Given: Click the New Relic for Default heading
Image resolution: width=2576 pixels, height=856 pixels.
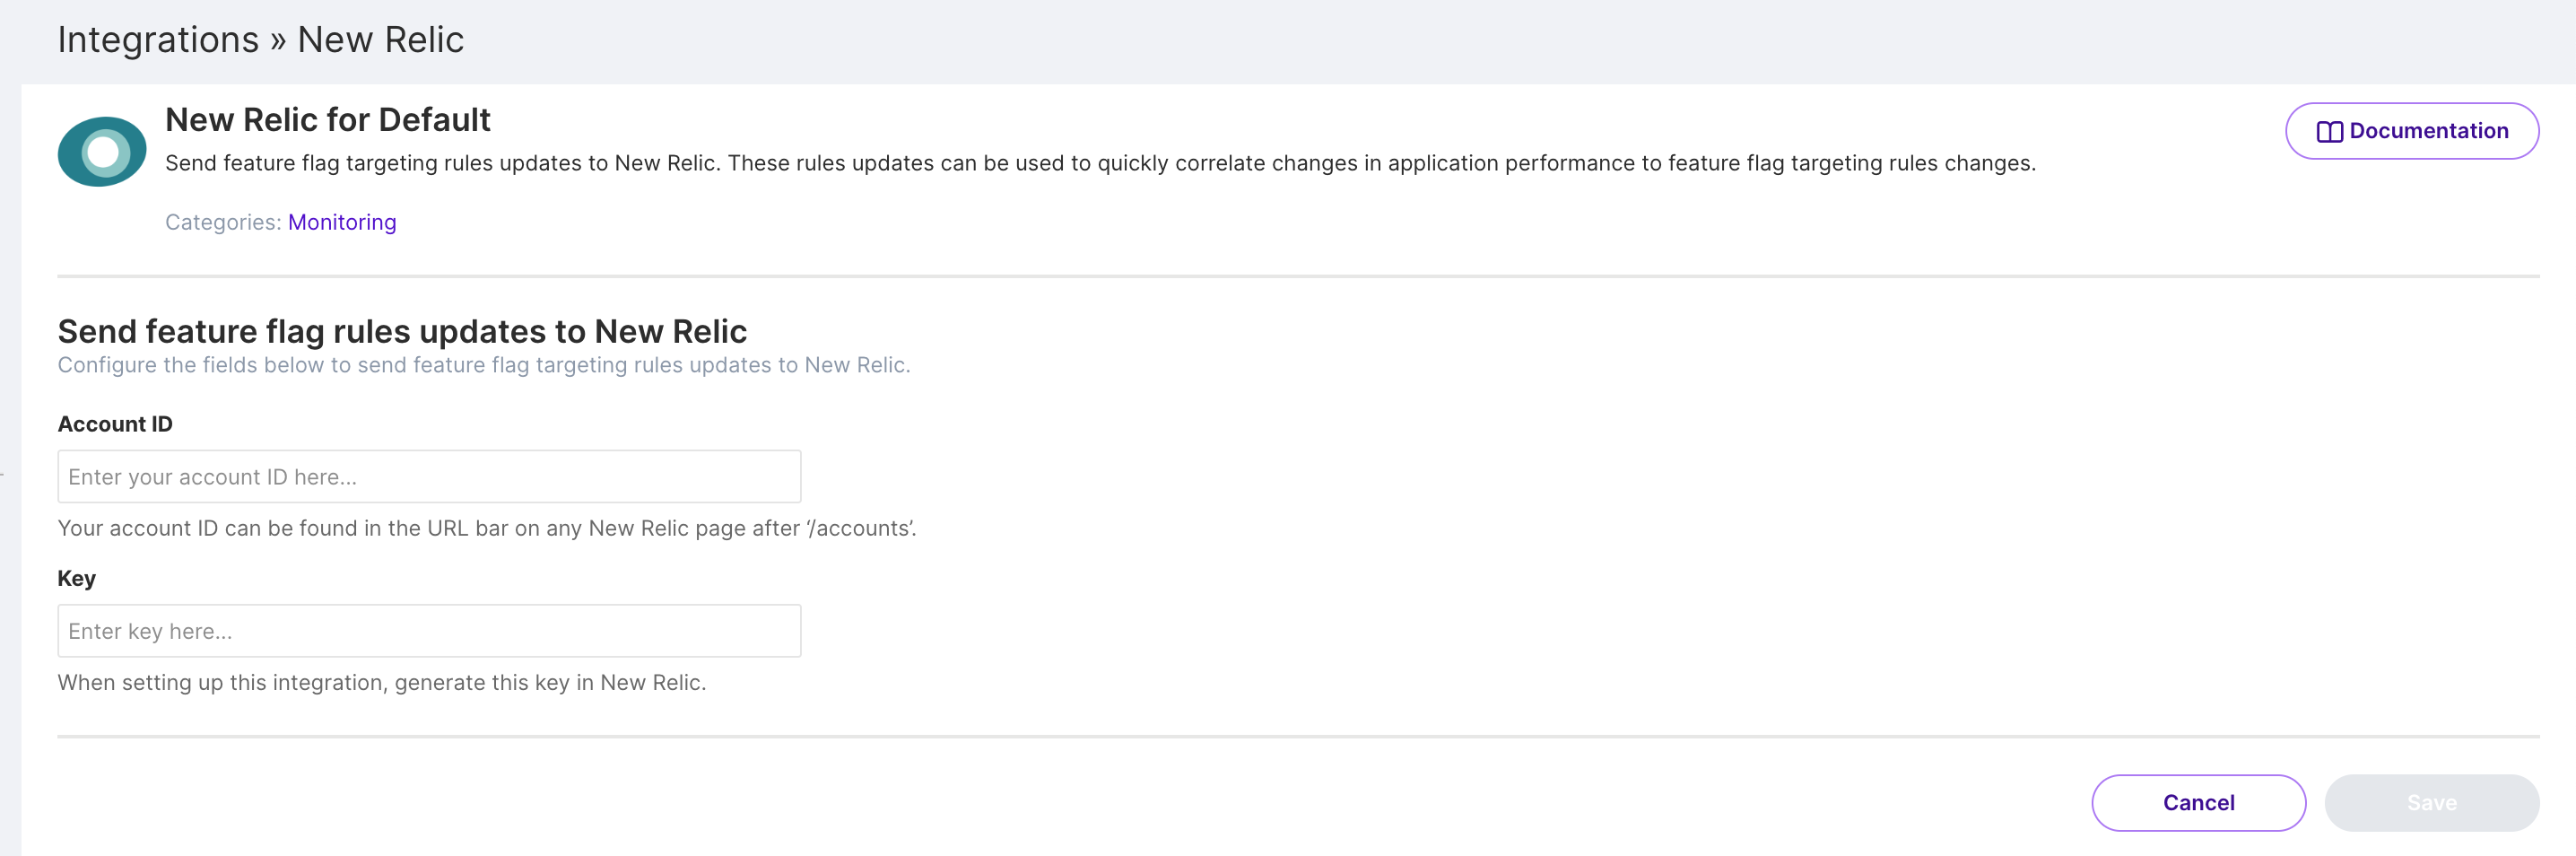Looking at the screenshot, I should [327, 120].
